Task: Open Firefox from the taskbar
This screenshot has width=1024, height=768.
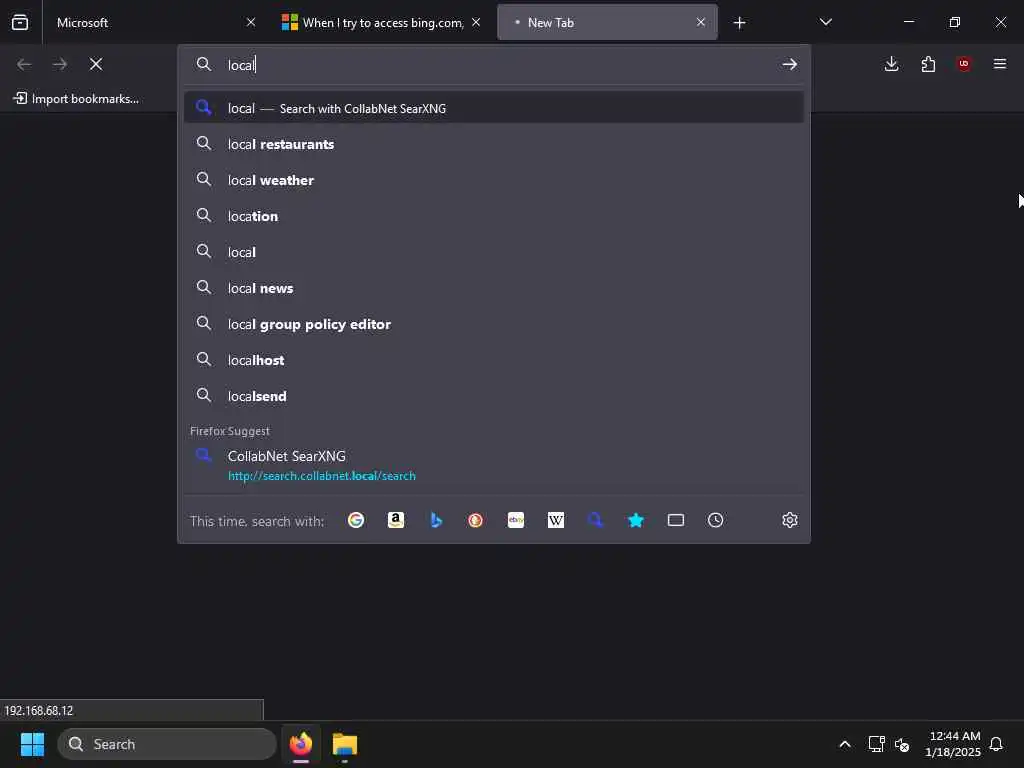Action: pyautogui.click(x=301, y=744)
